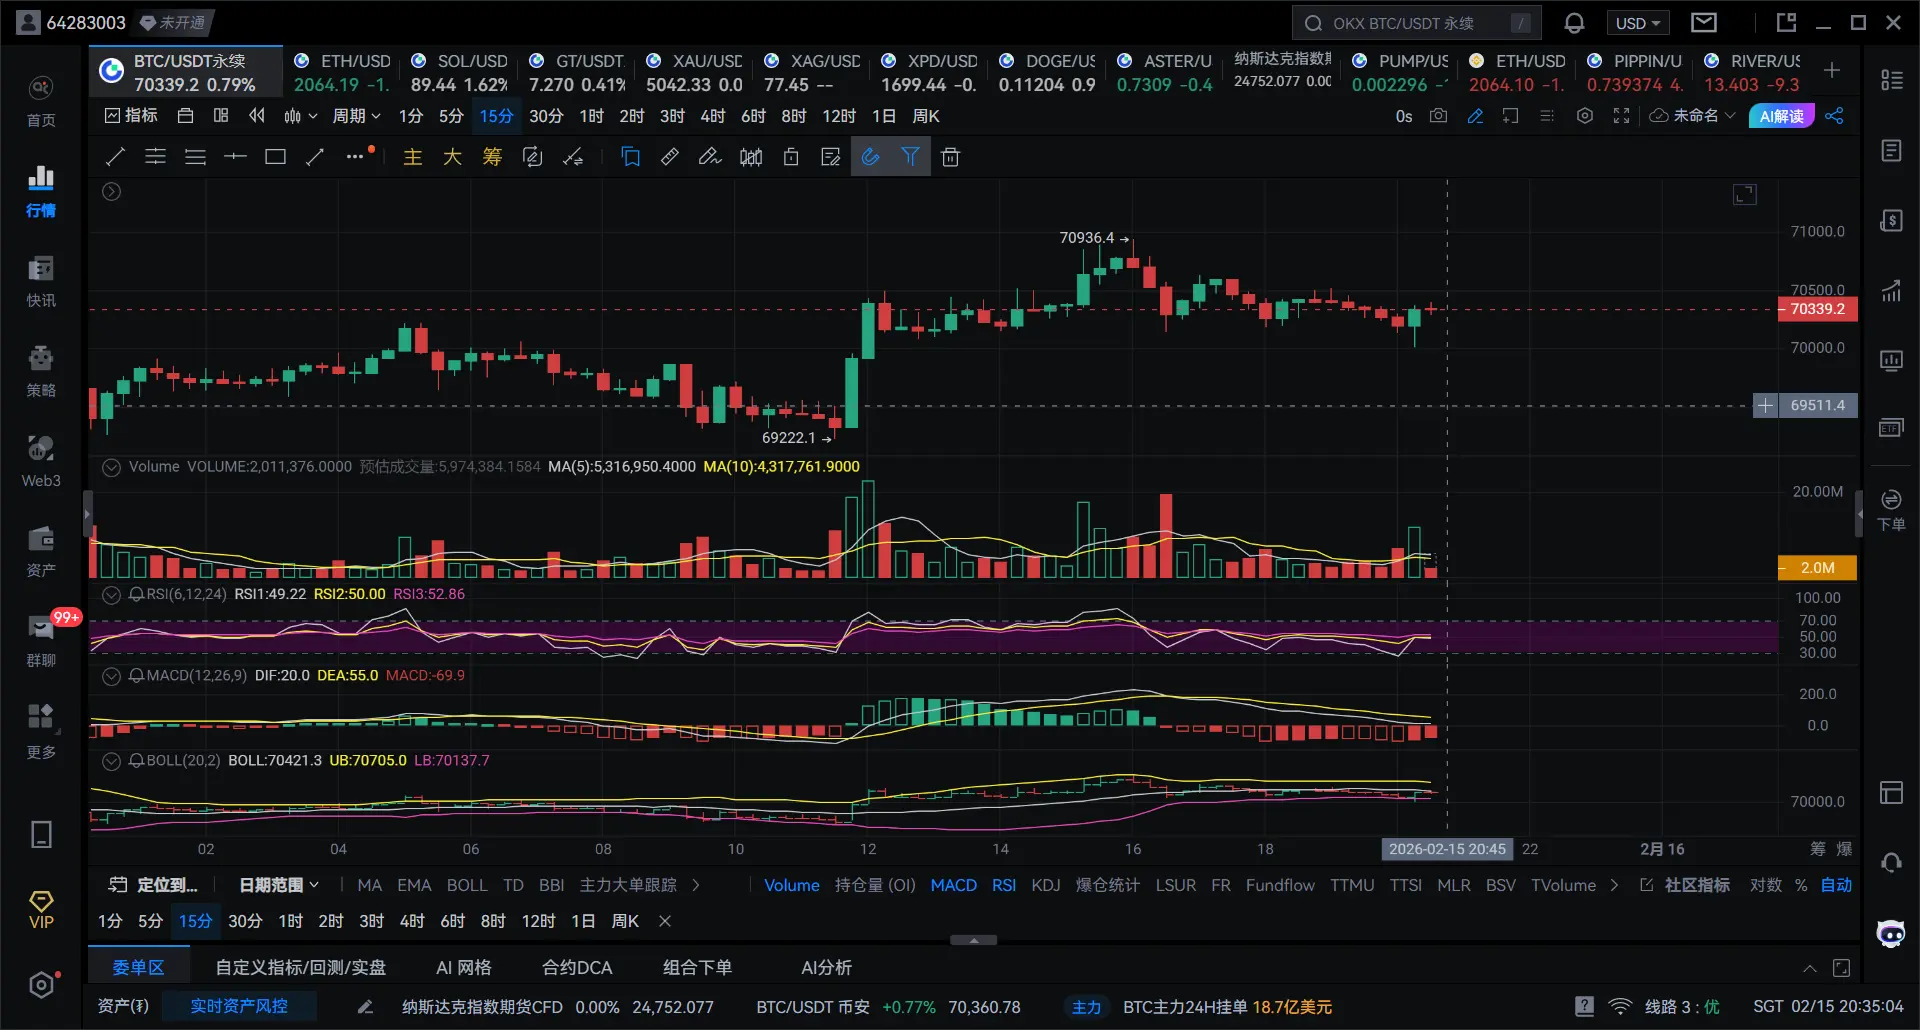This screenshot has height=1030, width=1920.
Task: Open the 行情 market sidebar icon
Action: pos(41,191)
